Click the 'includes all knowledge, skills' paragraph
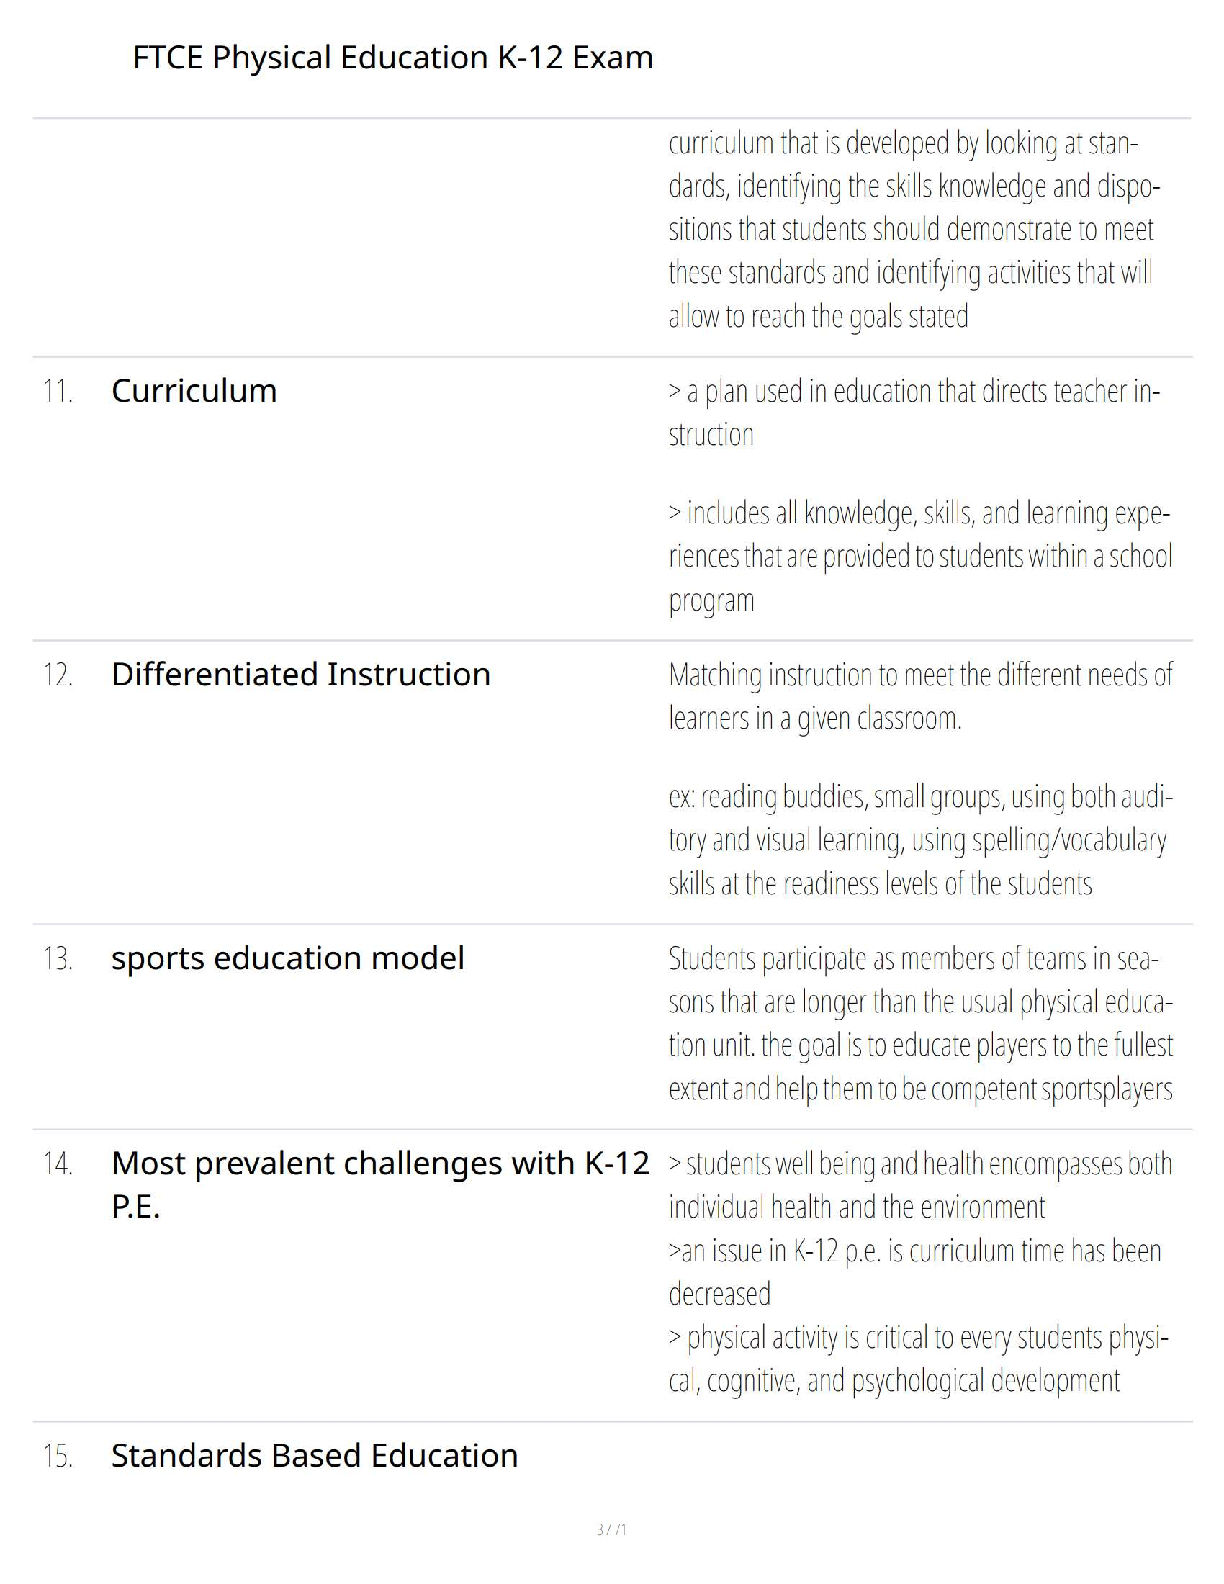This screenshot has height=1584, width=1224. click(x=918, y=556)
